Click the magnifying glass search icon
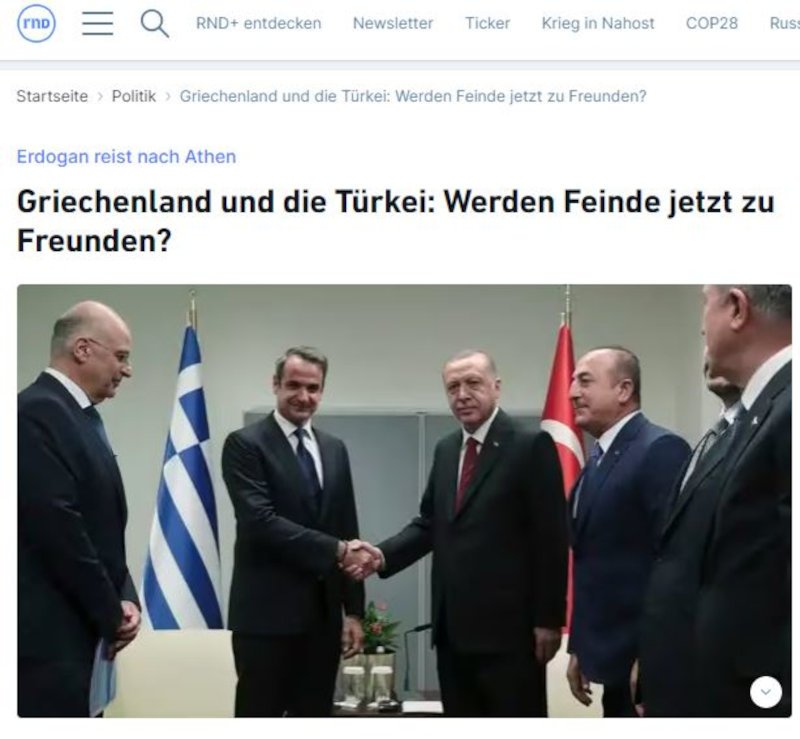Image resolution: width=800 pixels, height=739 pixels. coord(155,23)
